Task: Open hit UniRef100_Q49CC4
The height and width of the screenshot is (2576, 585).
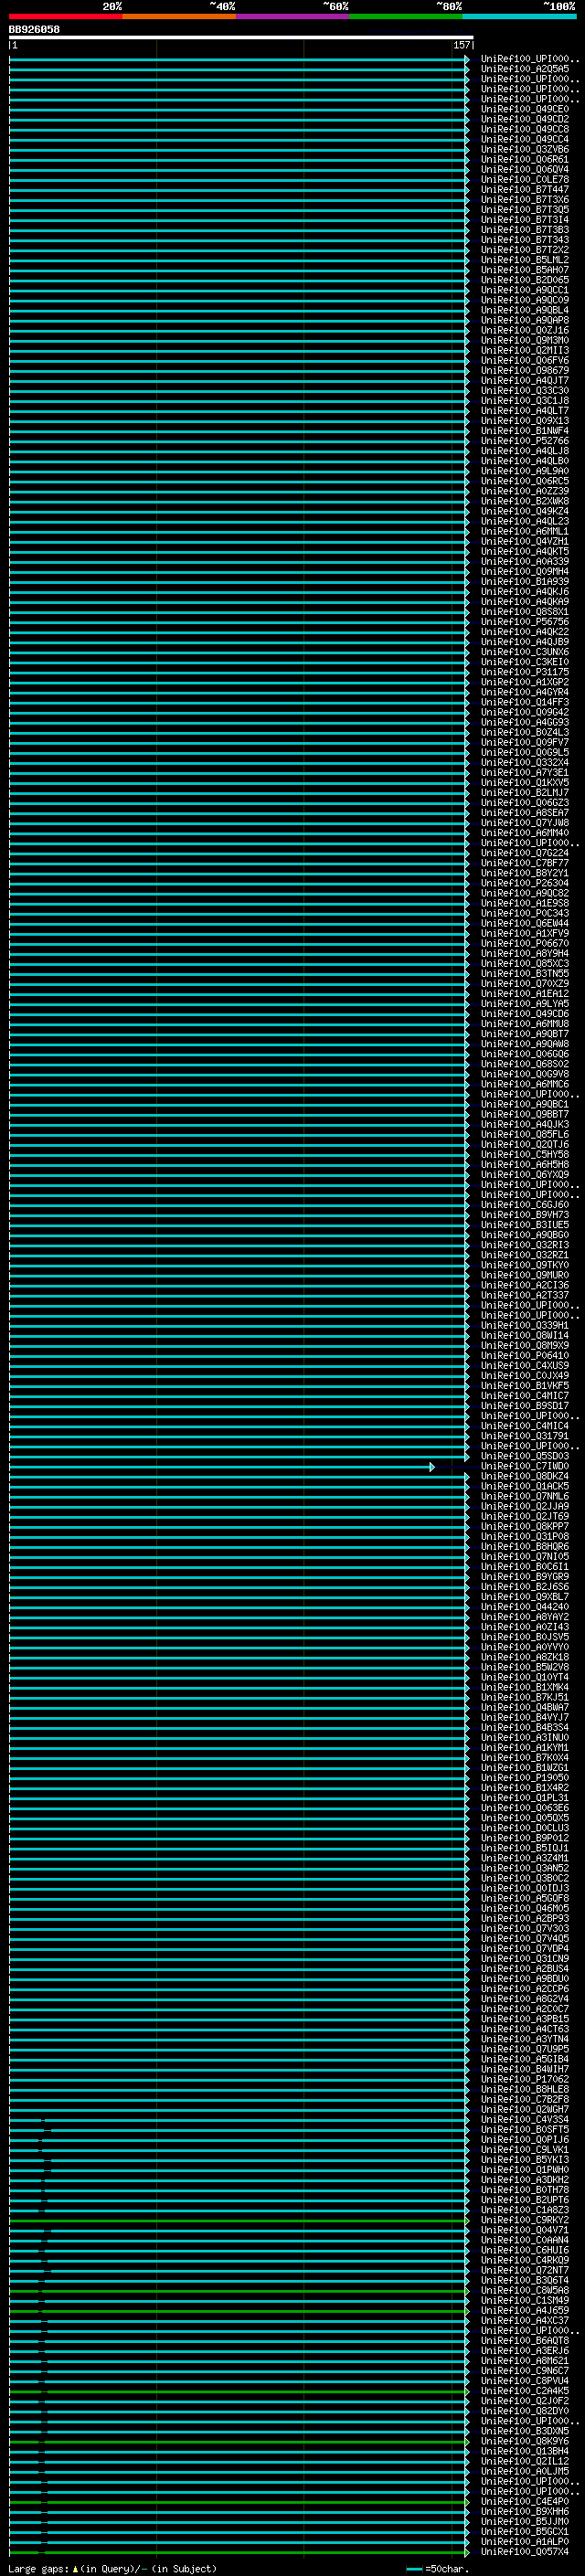Action: pyautogui.click(x=524, y=139)
